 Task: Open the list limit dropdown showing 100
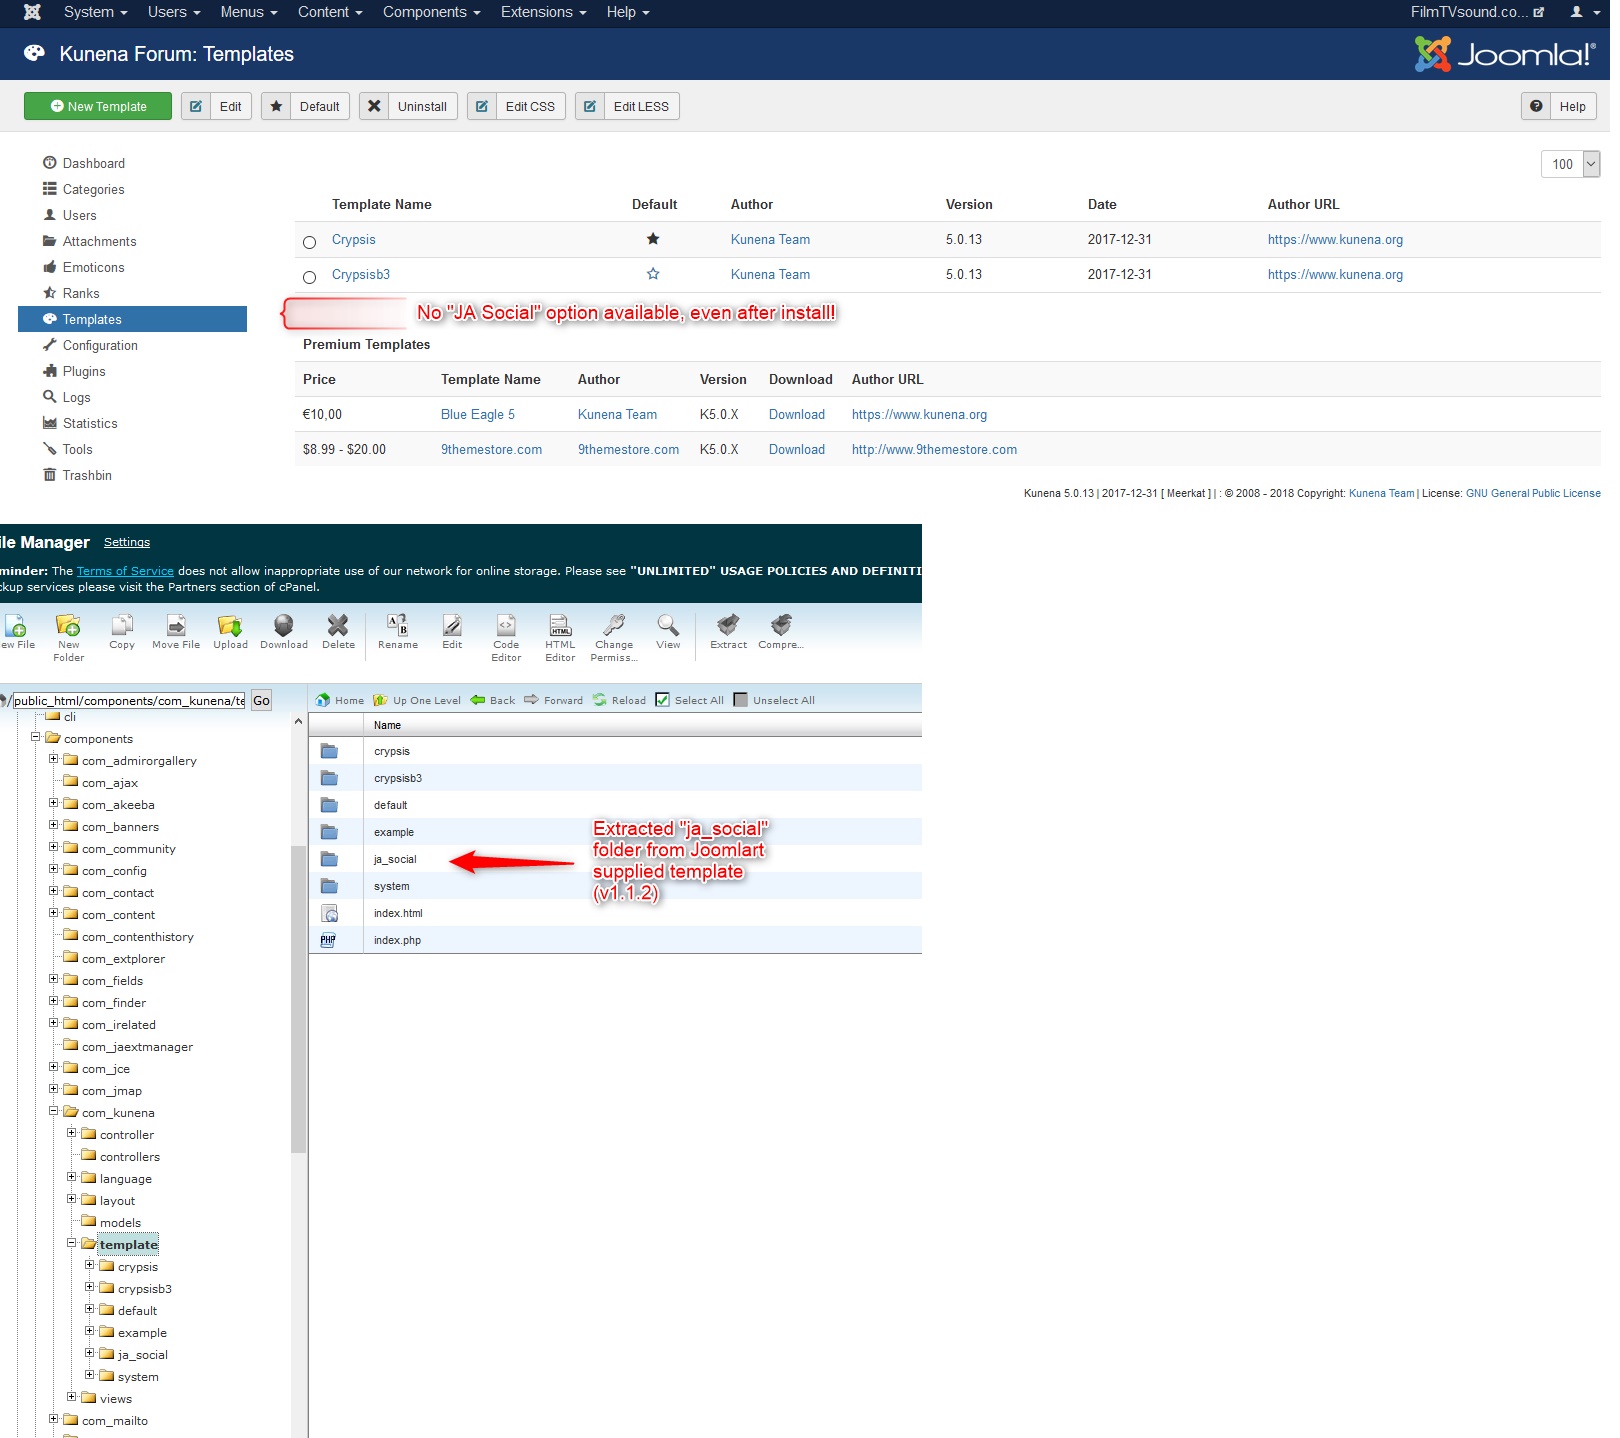[x=1570, y=164]
